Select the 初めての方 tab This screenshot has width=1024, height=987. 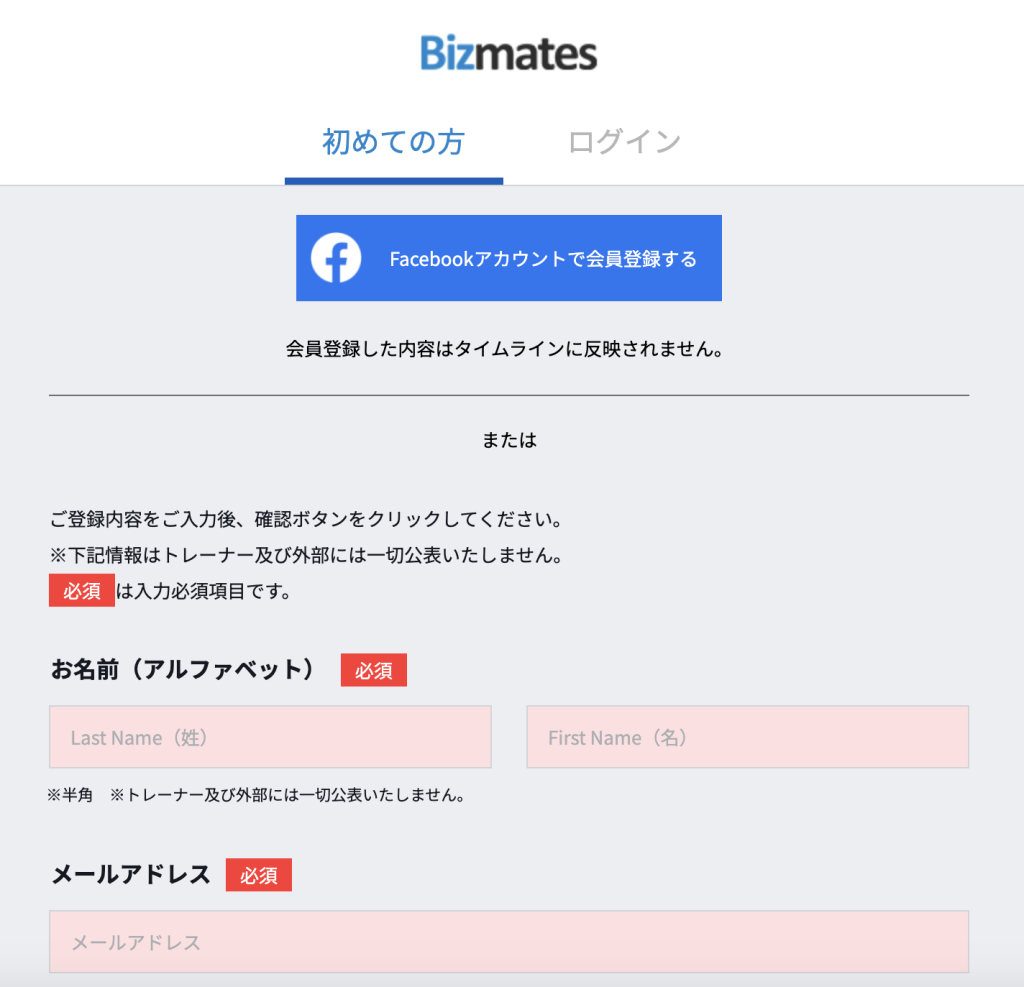pos(393,142)
